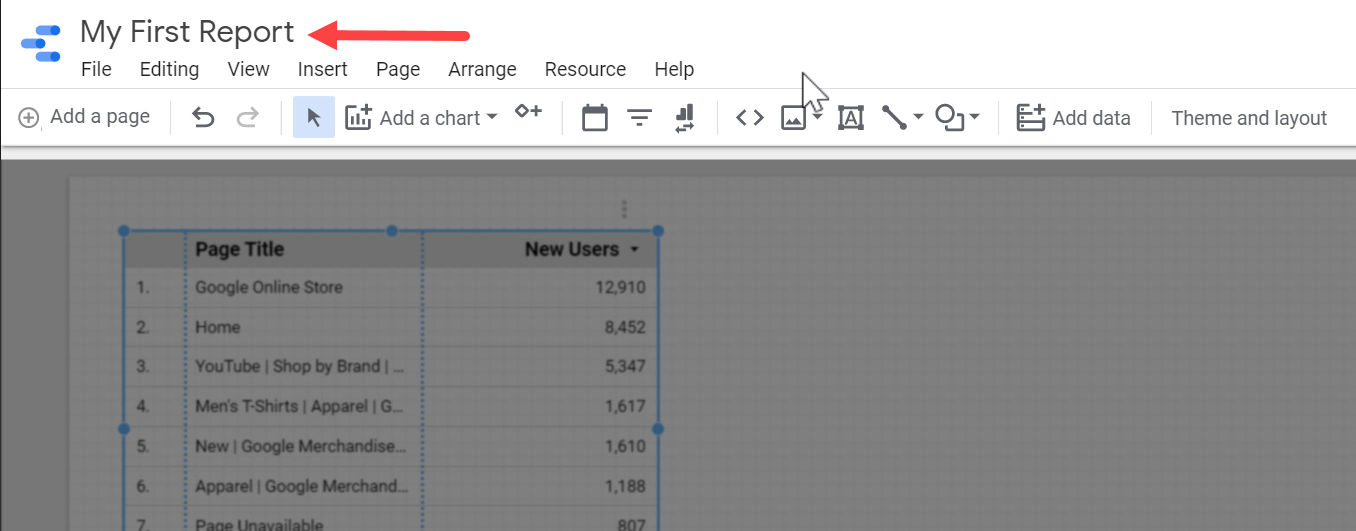Viewport: 1356px width, 531px height.
Task: Open the File menu
Action: [96, 69]
